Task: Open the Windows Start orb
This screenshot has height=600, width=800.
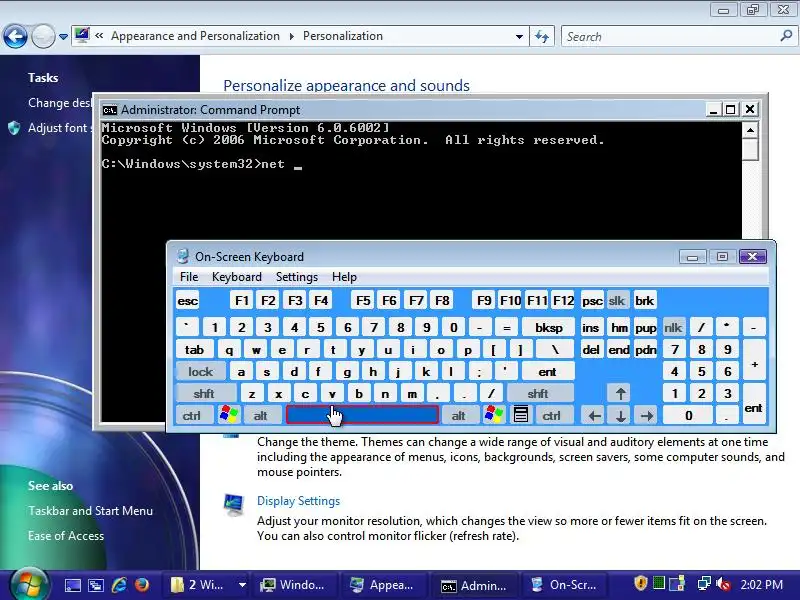Action: [28, 584]
